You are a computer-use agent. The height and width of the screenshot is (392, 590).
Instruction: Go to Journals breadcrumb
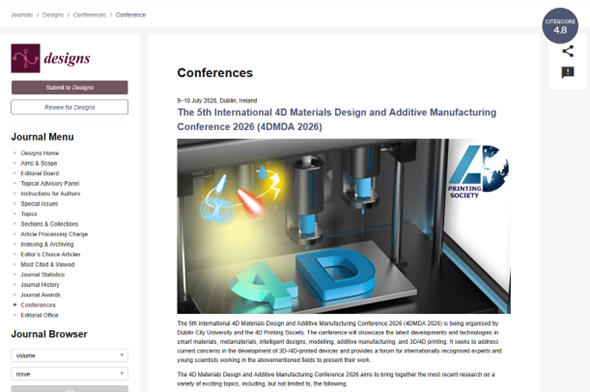tap(22, 15)
